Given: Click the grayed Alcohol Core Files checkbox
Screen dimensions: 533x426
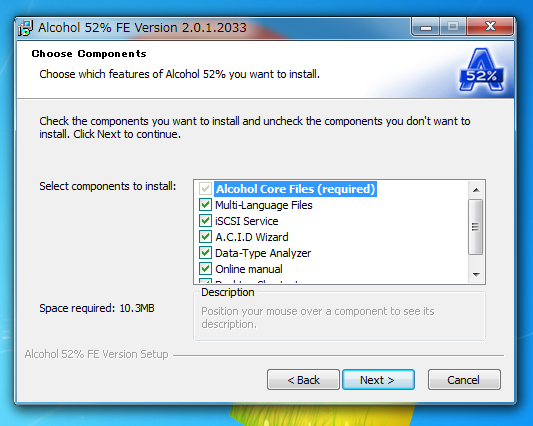Looking at the screenshot, I should pyautogui.click(x=205, y=189).
